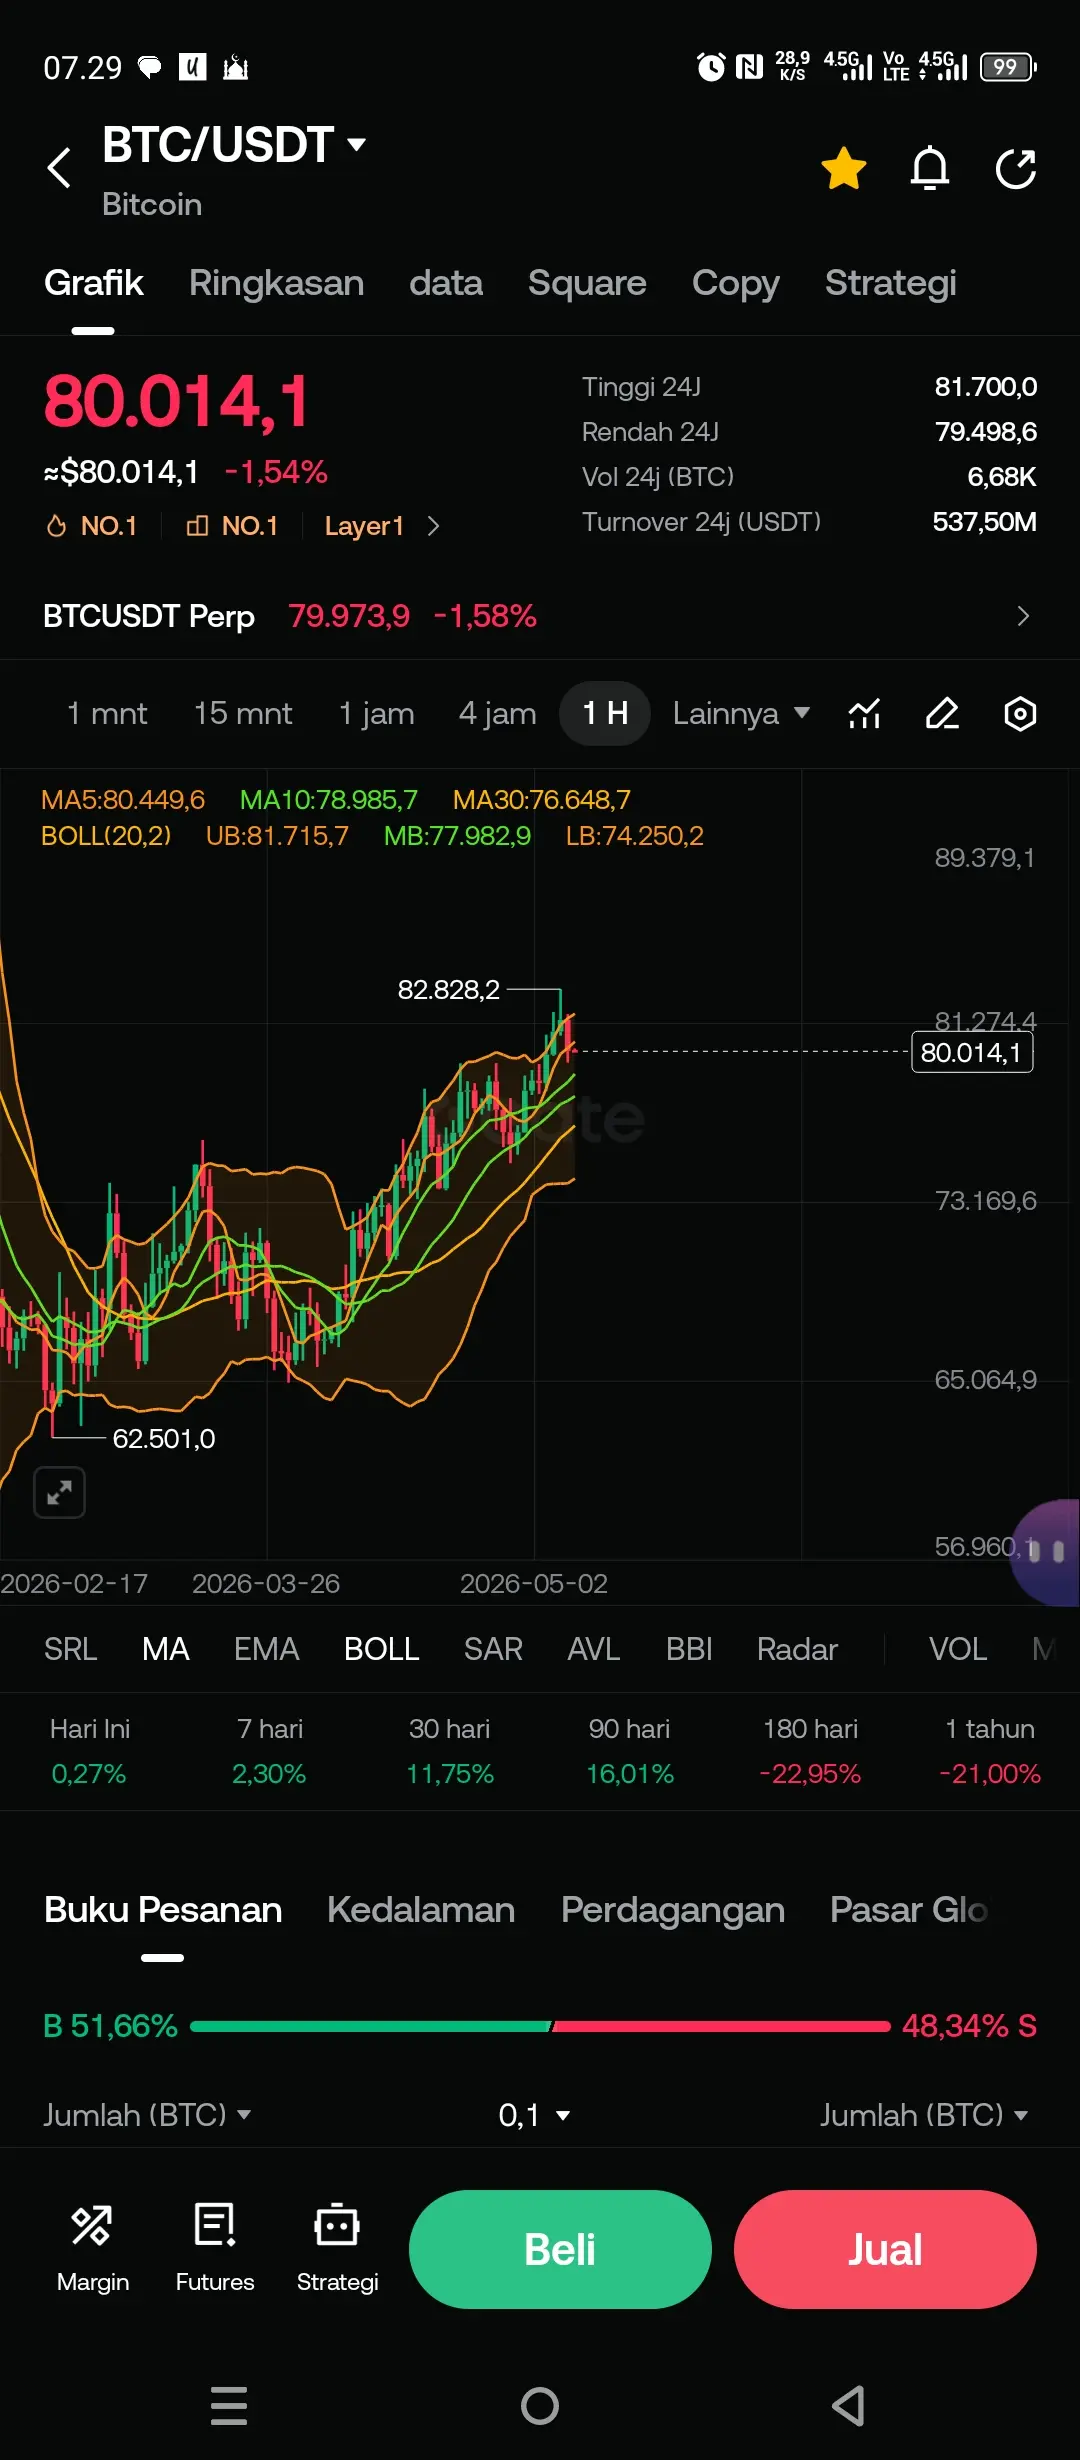Viewport: 1080px width, 2460px height.
Task: Open the data tab
Action: (446, 283)
